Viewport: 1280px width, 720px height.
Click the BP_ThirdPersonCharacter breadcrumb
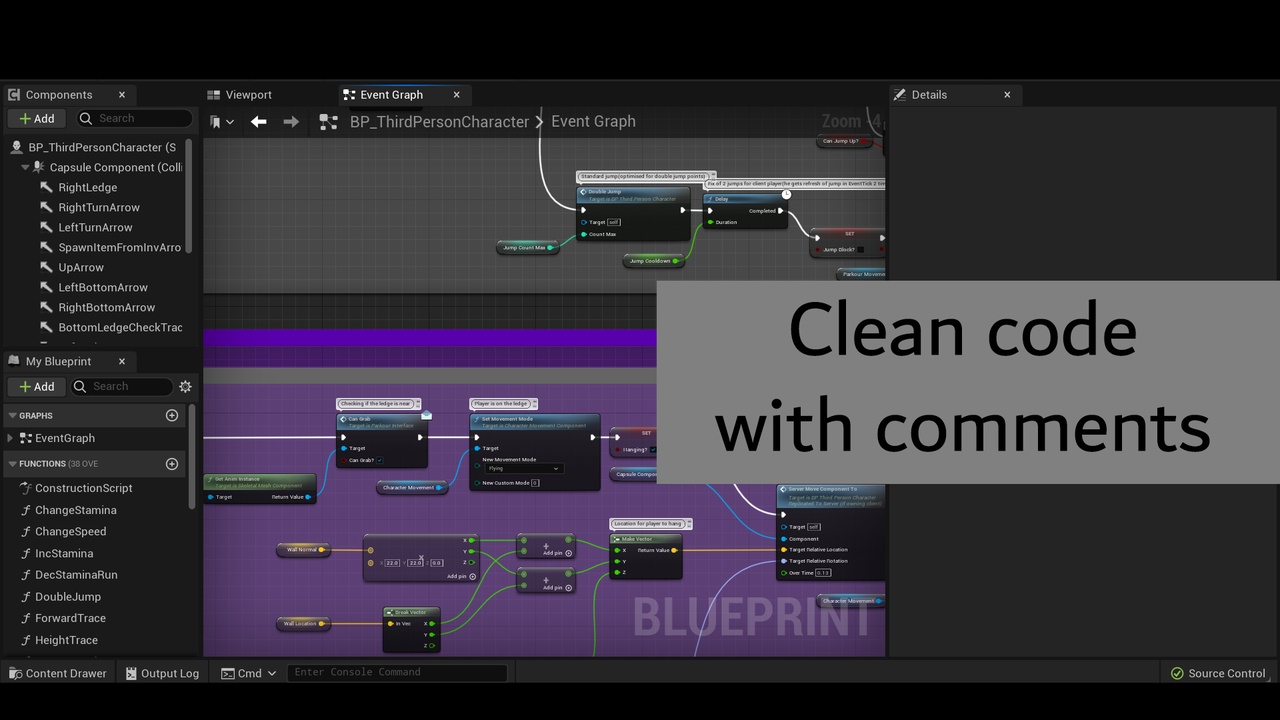pyautogui.click(x=439, y=122)
